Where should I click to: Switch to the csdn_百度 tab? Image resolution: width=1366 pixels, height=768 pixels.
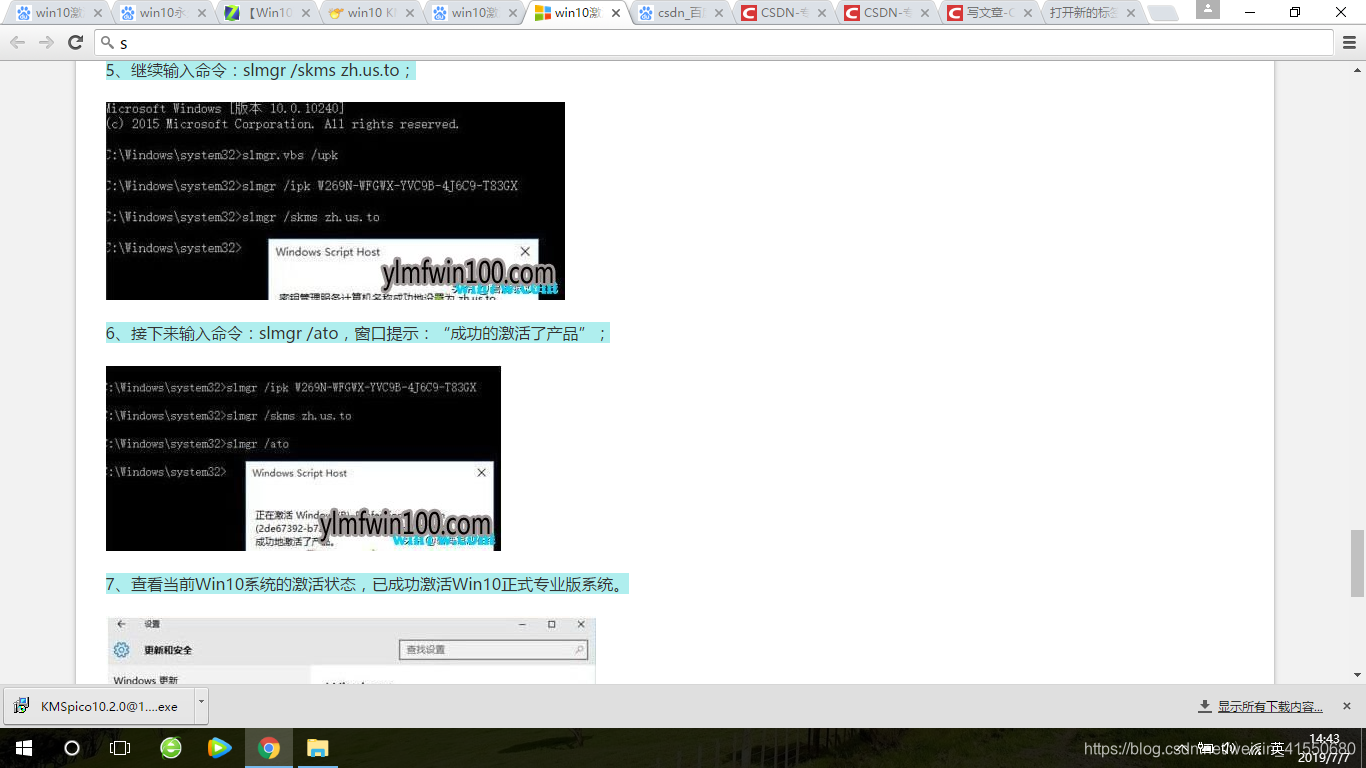point(681,14)
